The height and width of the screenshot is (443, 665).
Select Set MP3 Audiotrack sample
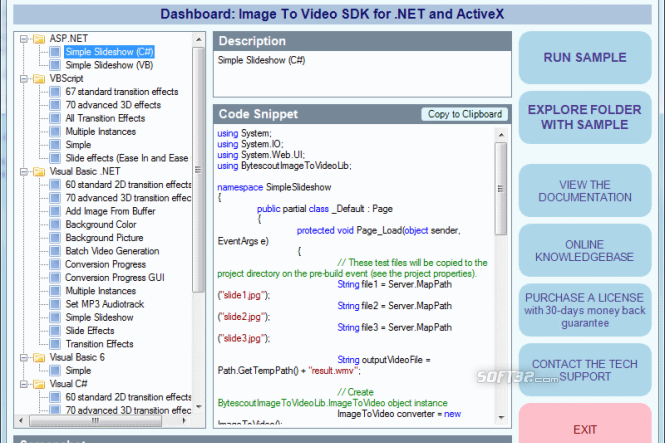[x=105, y=304]
